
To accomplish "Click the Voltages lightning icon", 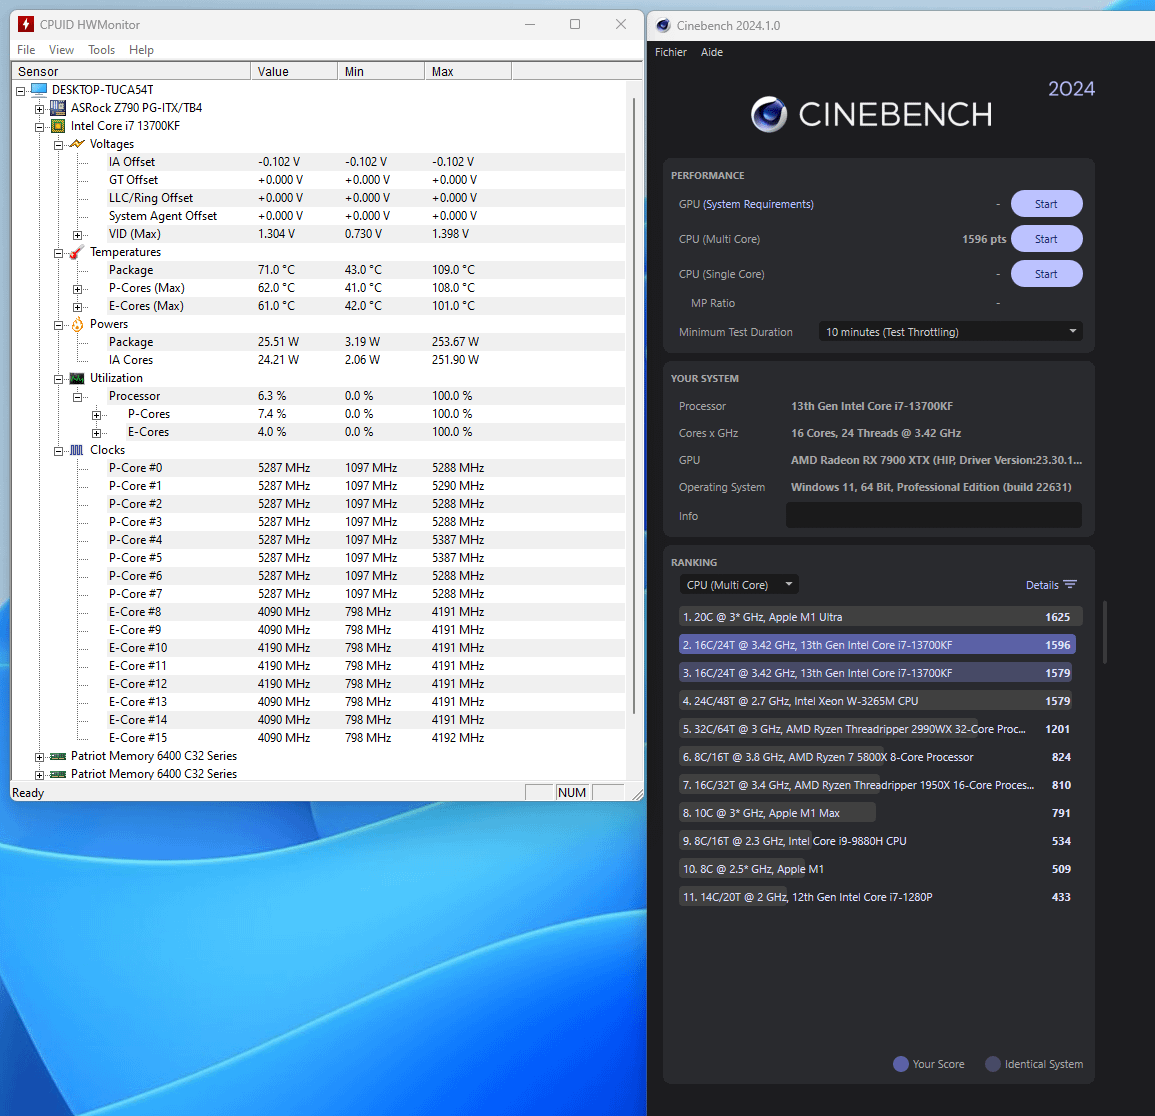I will pyautogui.click(x=77, y=144).
